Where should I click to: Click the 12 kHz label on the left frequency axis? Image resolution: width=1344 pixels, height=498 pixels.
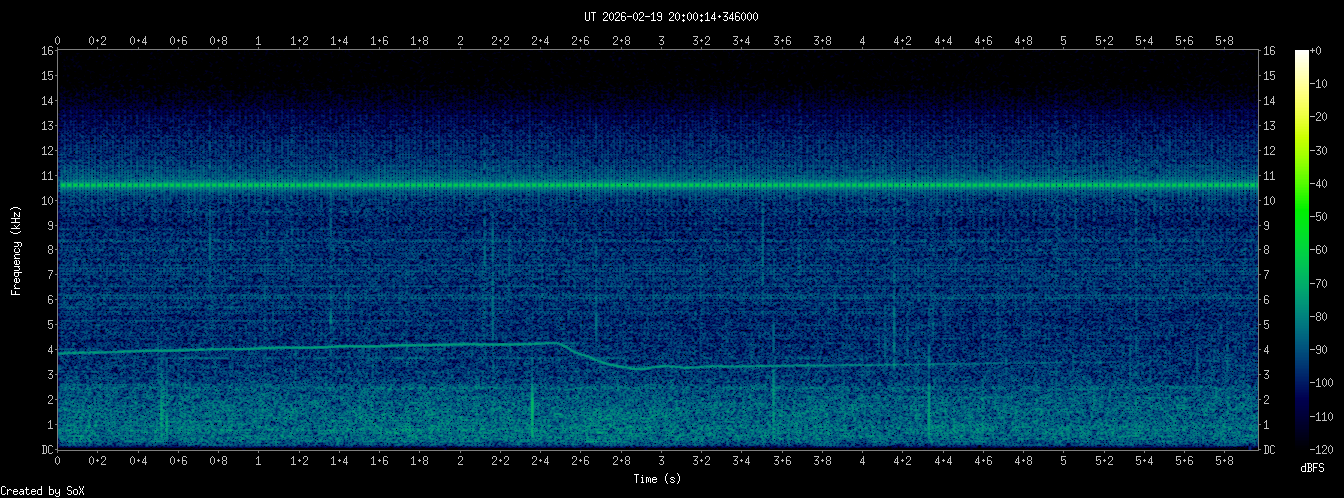[x=47, y=151]
